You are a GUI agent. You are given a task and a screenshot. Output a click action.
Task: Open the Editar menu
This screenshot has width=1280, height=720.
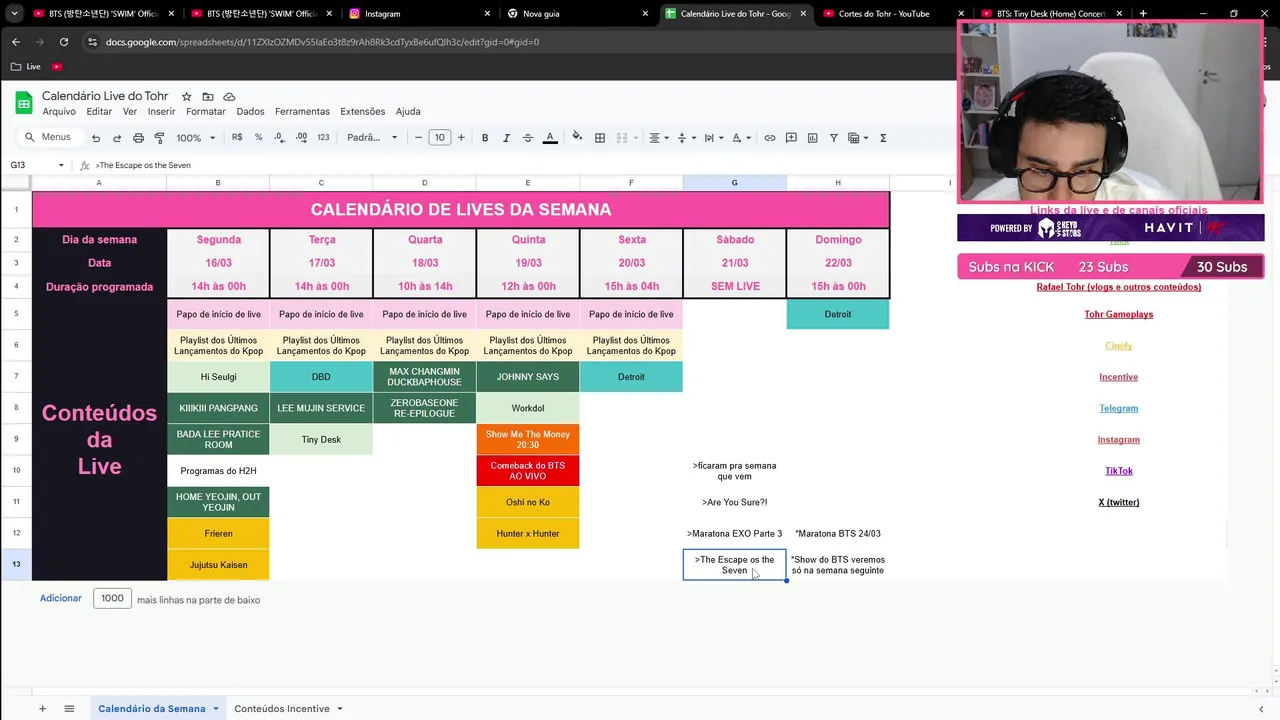tap(99, 112)
